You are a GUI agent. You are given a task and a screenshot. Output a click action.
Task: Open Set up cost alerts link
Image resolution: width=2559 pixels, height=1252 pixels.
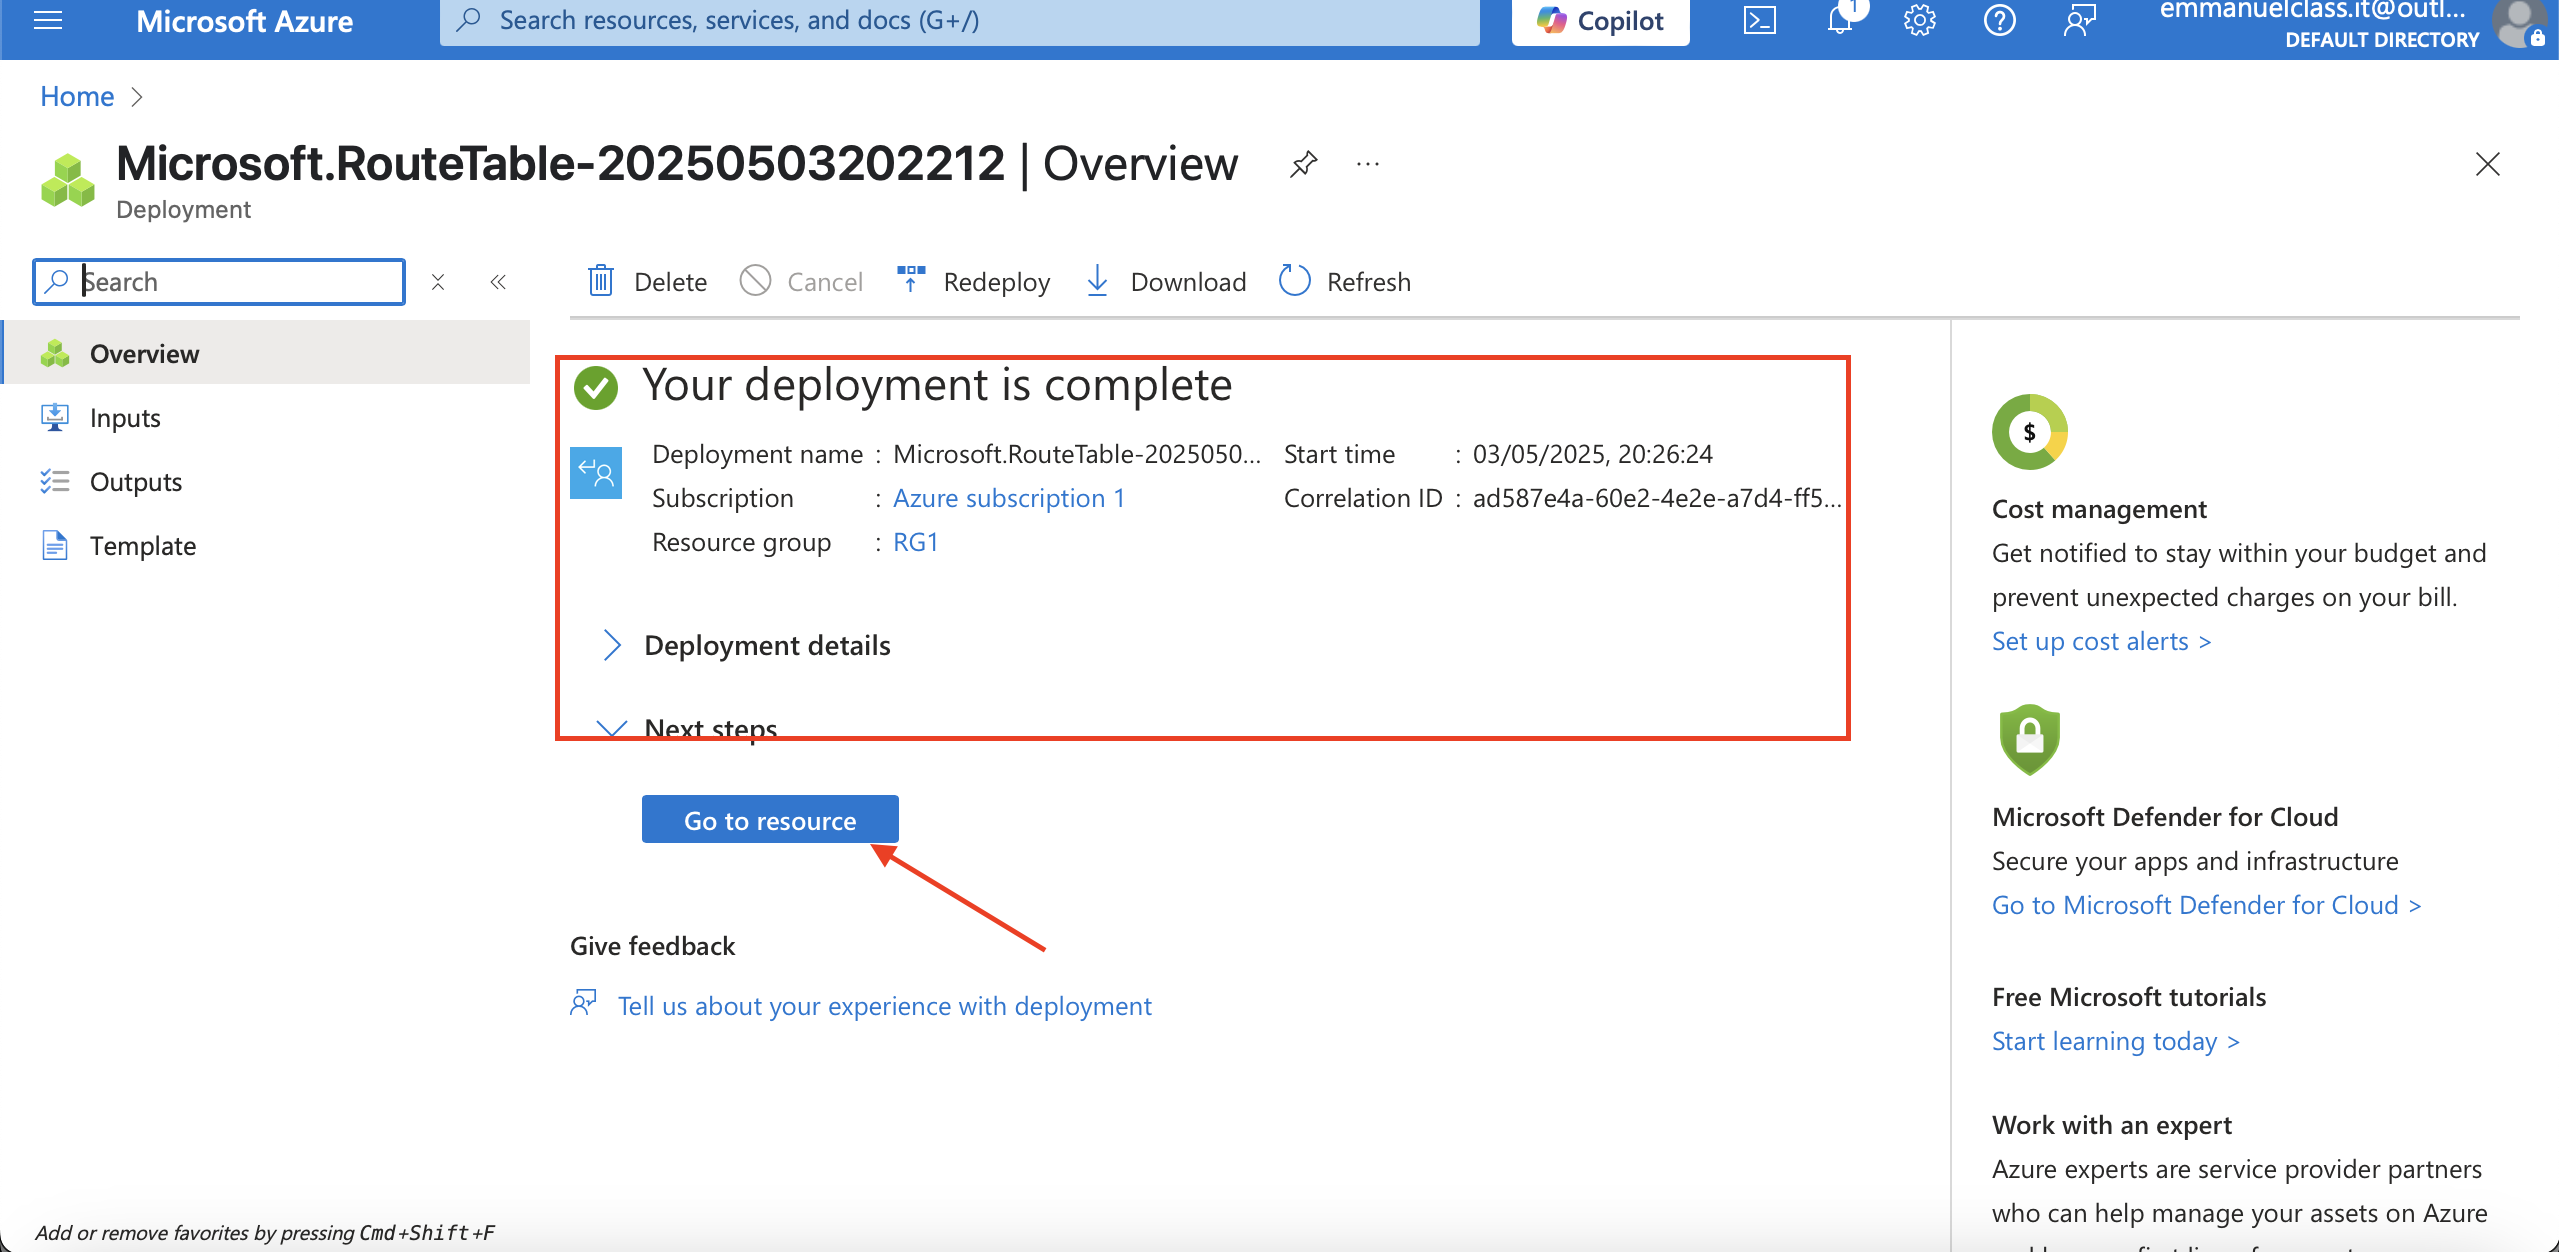2101,641
